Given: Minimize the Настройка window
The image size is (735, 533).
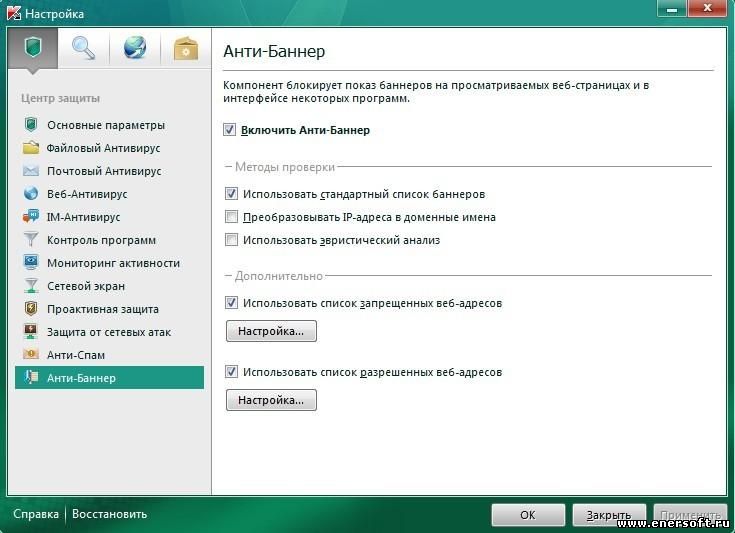Looking at the screenshot, I should (671, 8).
